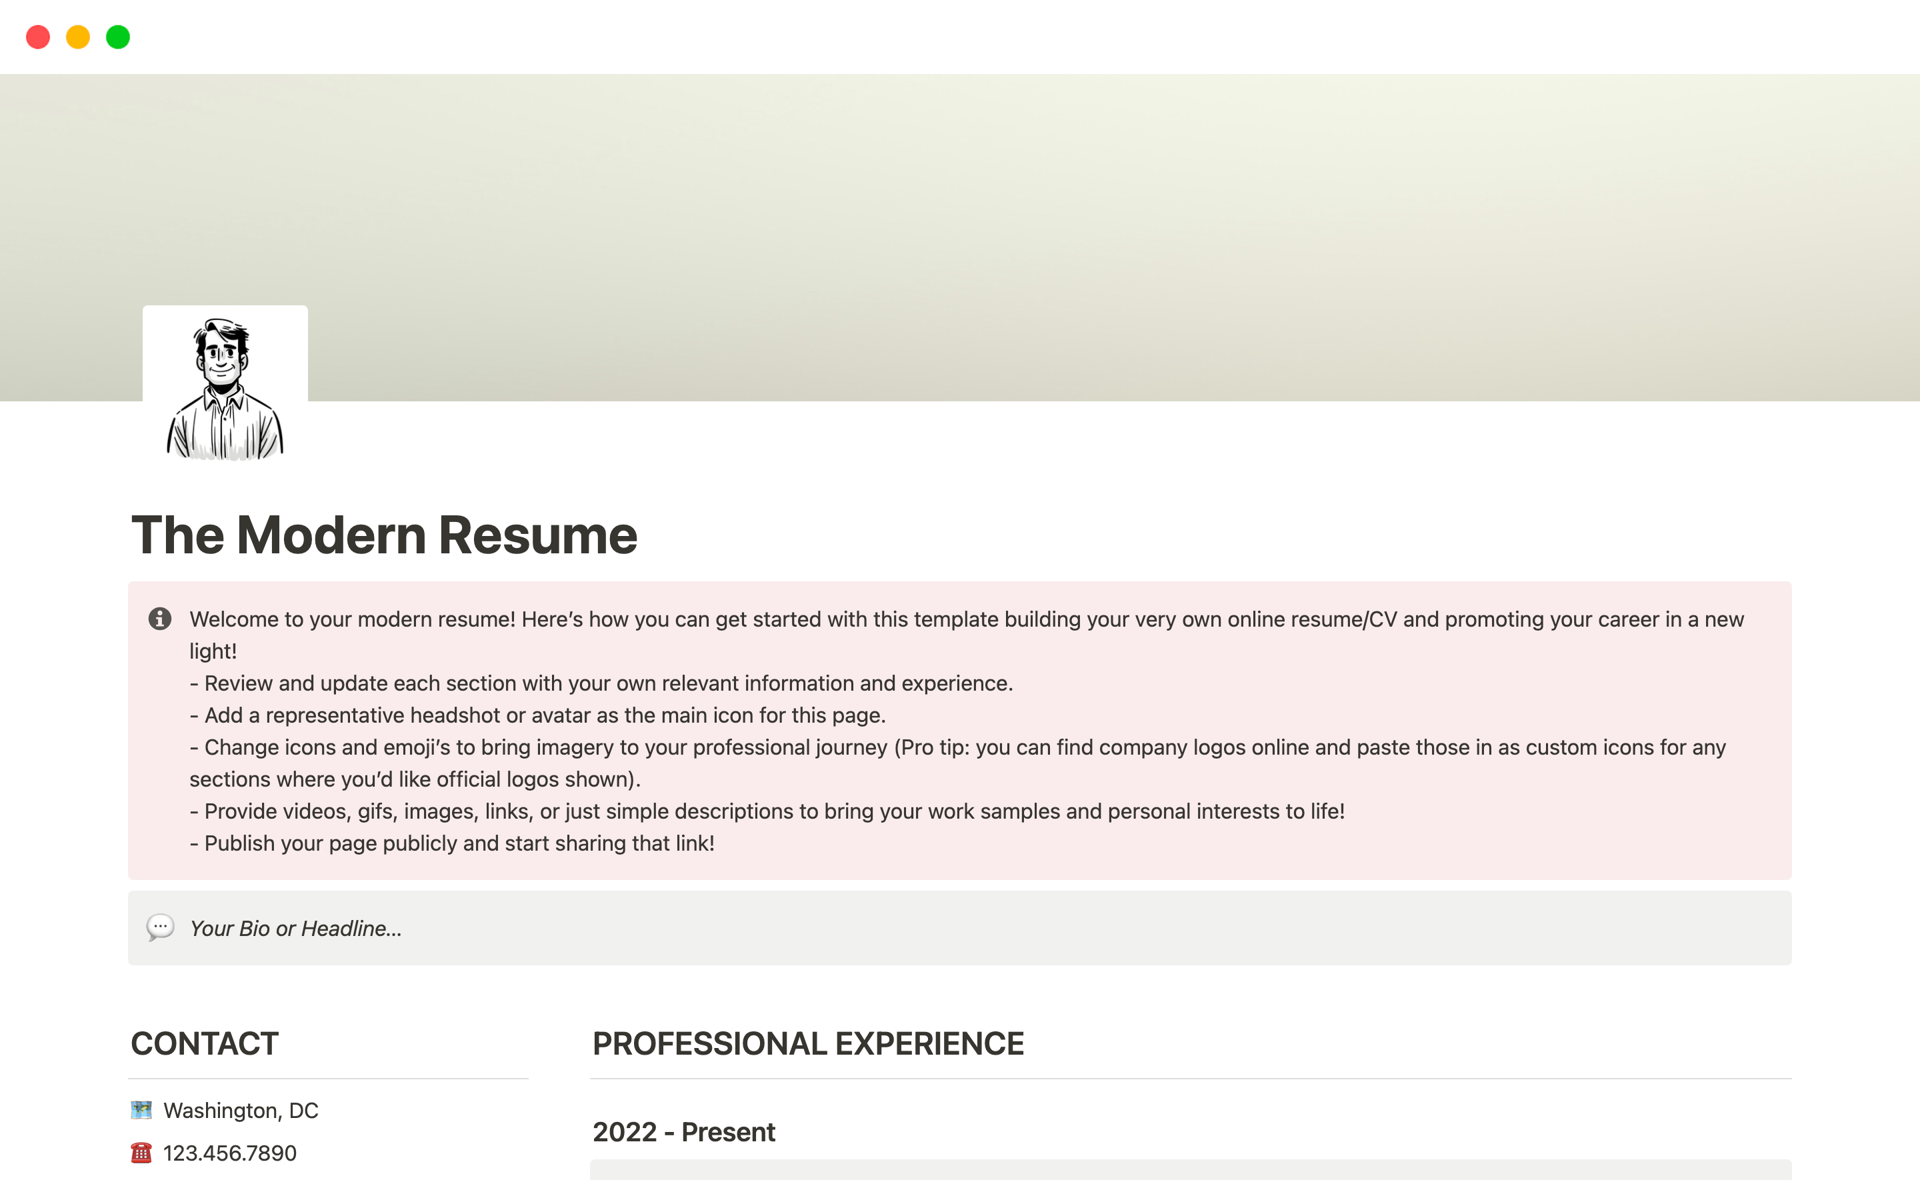Click the map icon next to Washington, DC
Image resolution: width=1920 pixels, height=1200 pixels.
(142, 1110)
